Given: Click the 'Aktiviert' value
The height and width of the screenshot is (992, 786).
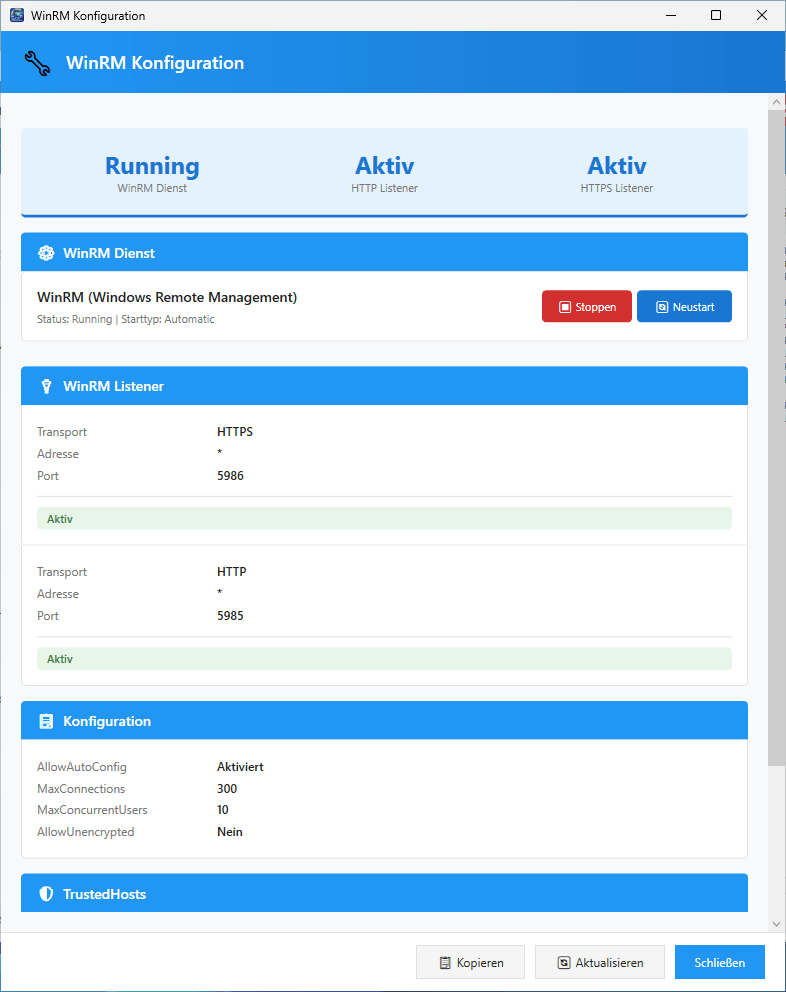Looking at the screenshot, I should point(240,767).
